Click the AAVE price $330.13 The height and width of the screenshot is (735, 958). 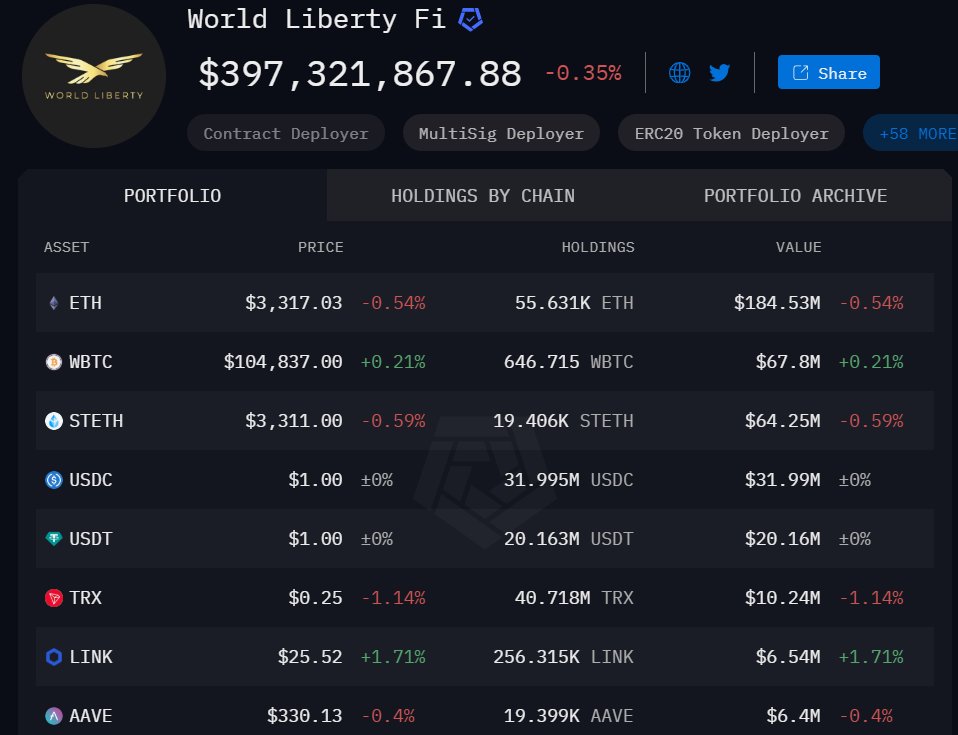pos(304,715)
